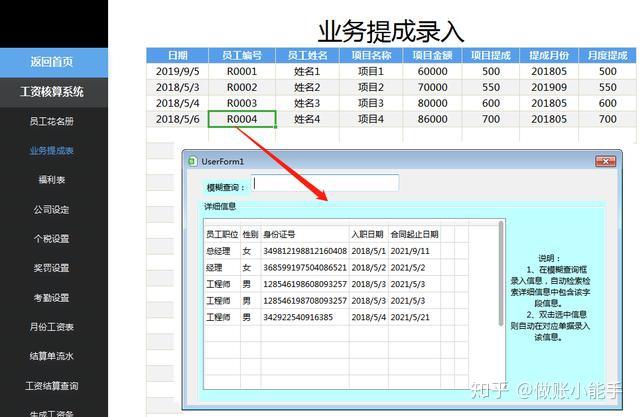Click the 返回首页 button in sidebar
The width and height of the screenshot is (640, 417).
tap(54, 62)
